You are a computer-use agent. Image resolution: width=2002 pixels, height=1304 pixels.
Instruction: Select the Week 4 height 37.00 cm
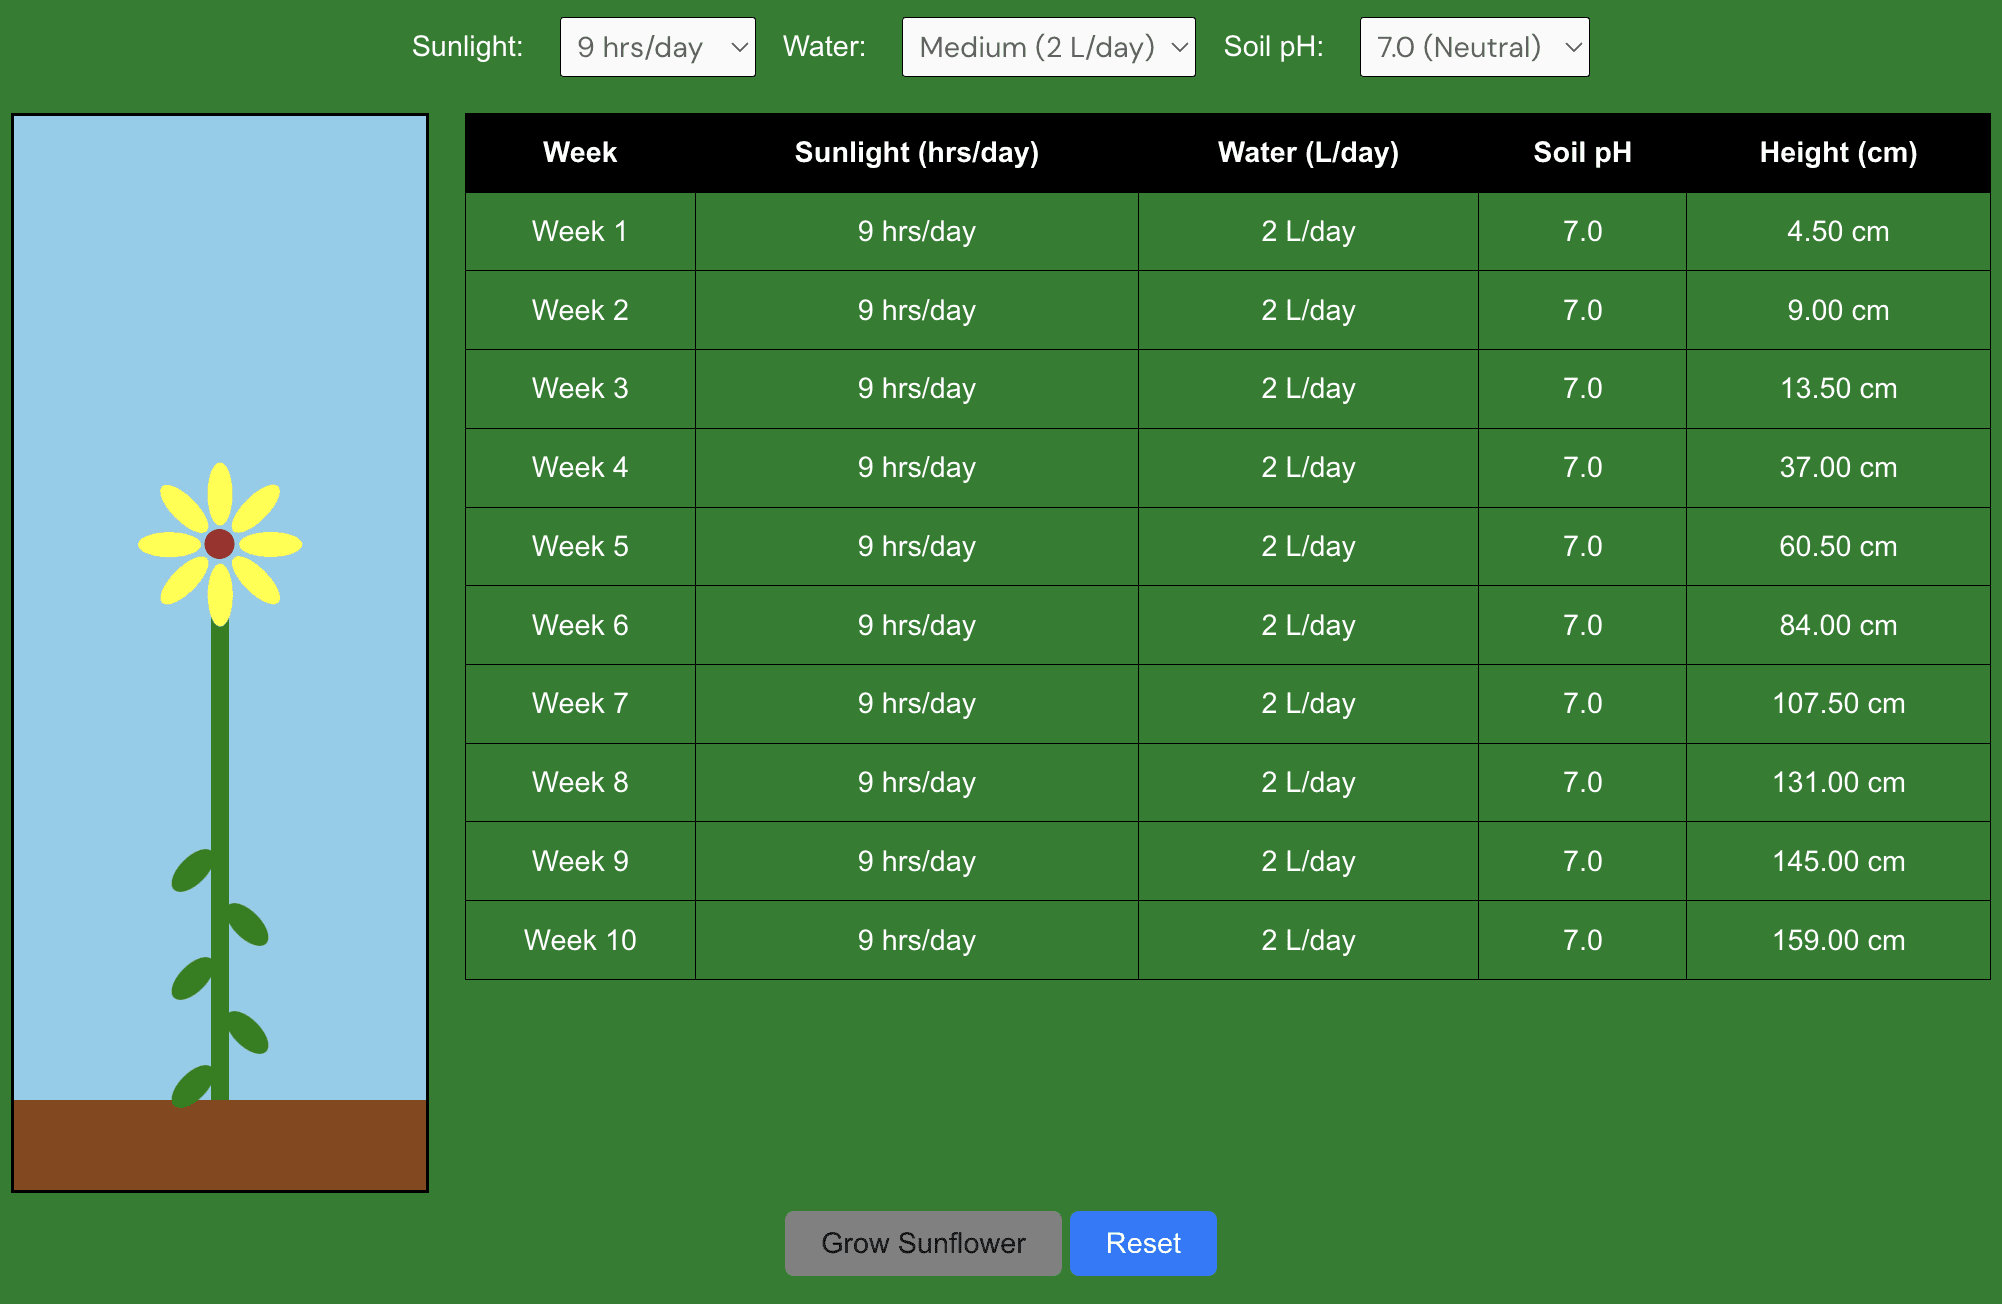click(1837, 467)
